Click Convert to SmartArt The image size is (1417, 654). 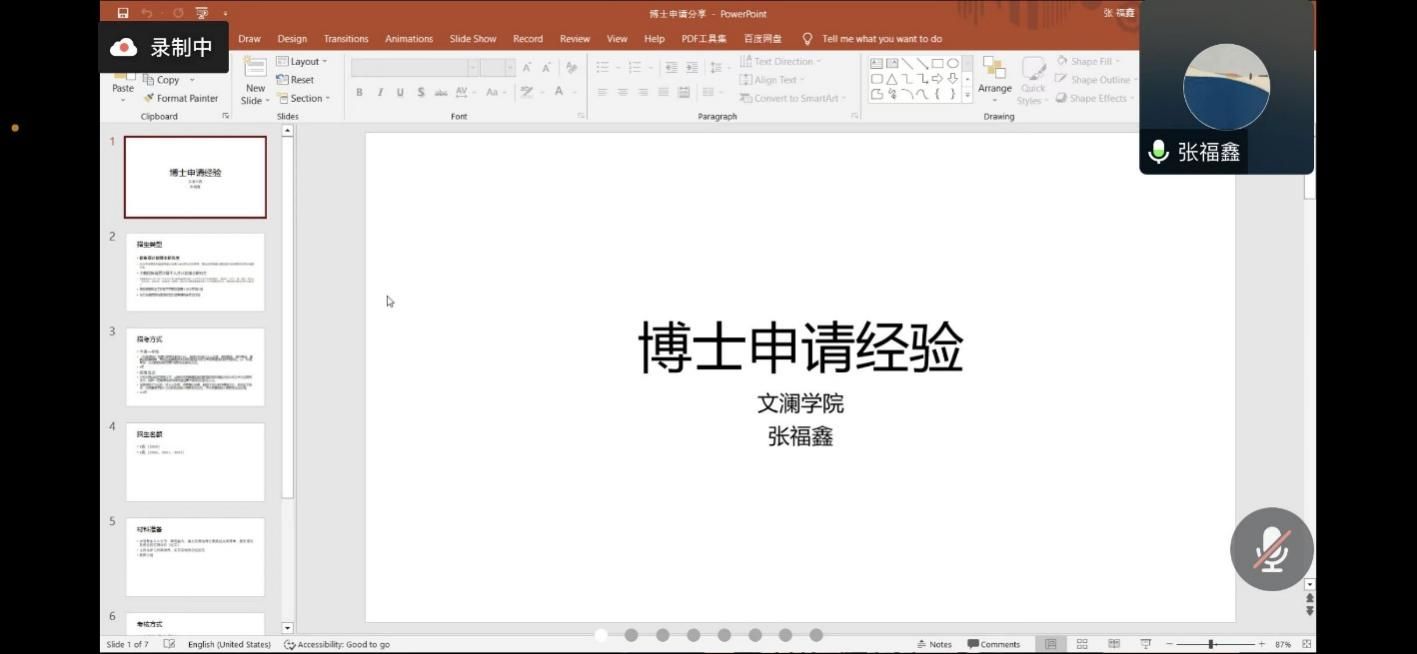click(793, 98)
